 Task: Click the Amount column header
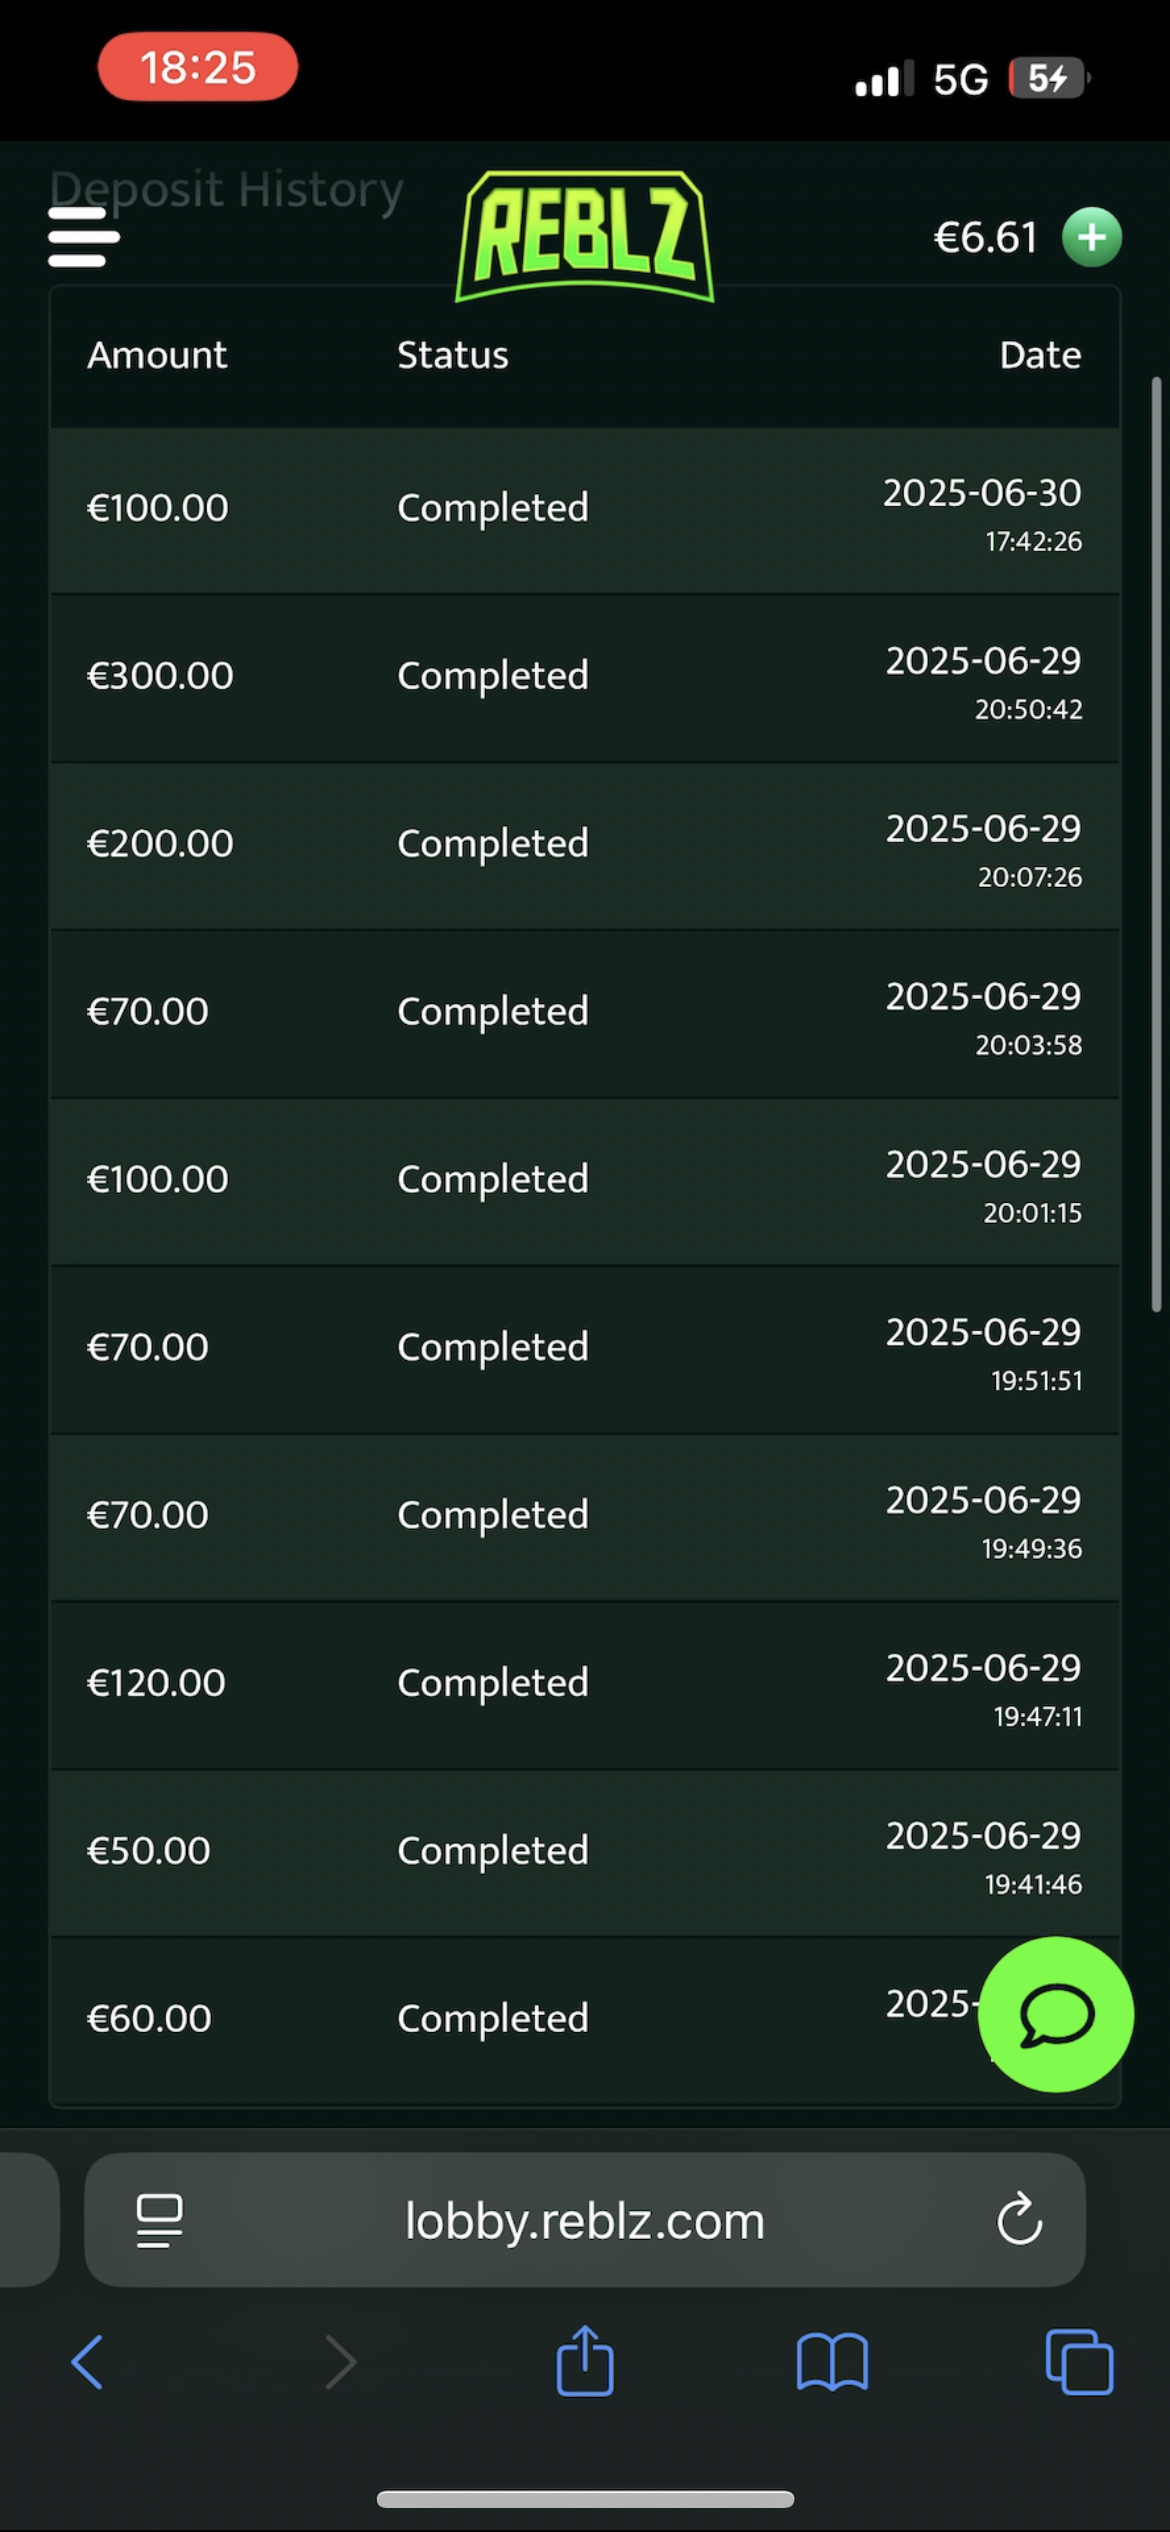[157, 356]
